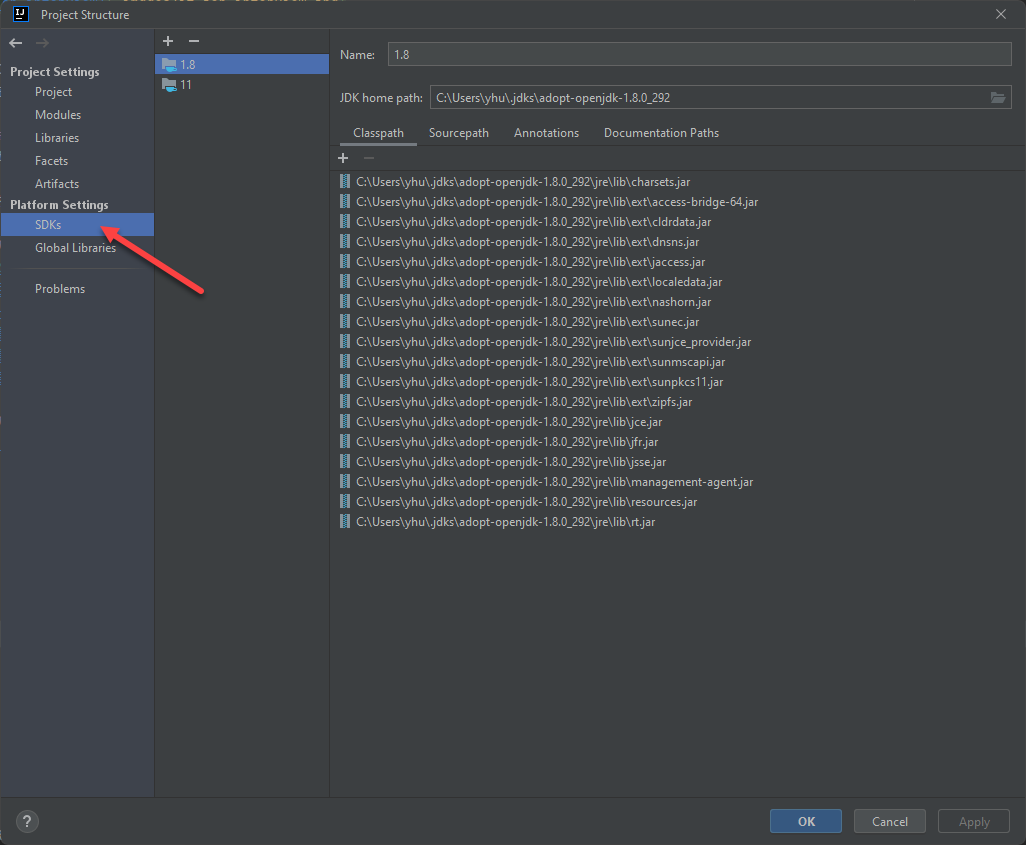Select the sunec.jar entry
Screen dimensions: 1026x845
point(520,321)
